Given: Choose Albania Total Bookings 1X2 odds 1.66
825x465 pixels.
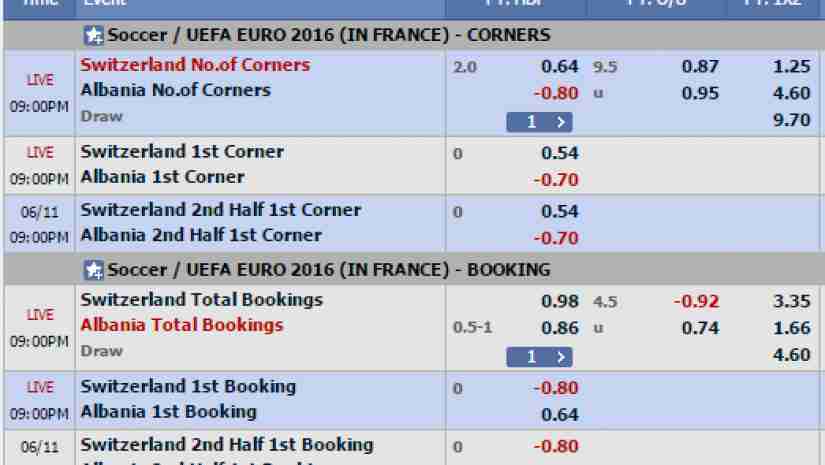Looking at the screenshot, I should [791, 329].
